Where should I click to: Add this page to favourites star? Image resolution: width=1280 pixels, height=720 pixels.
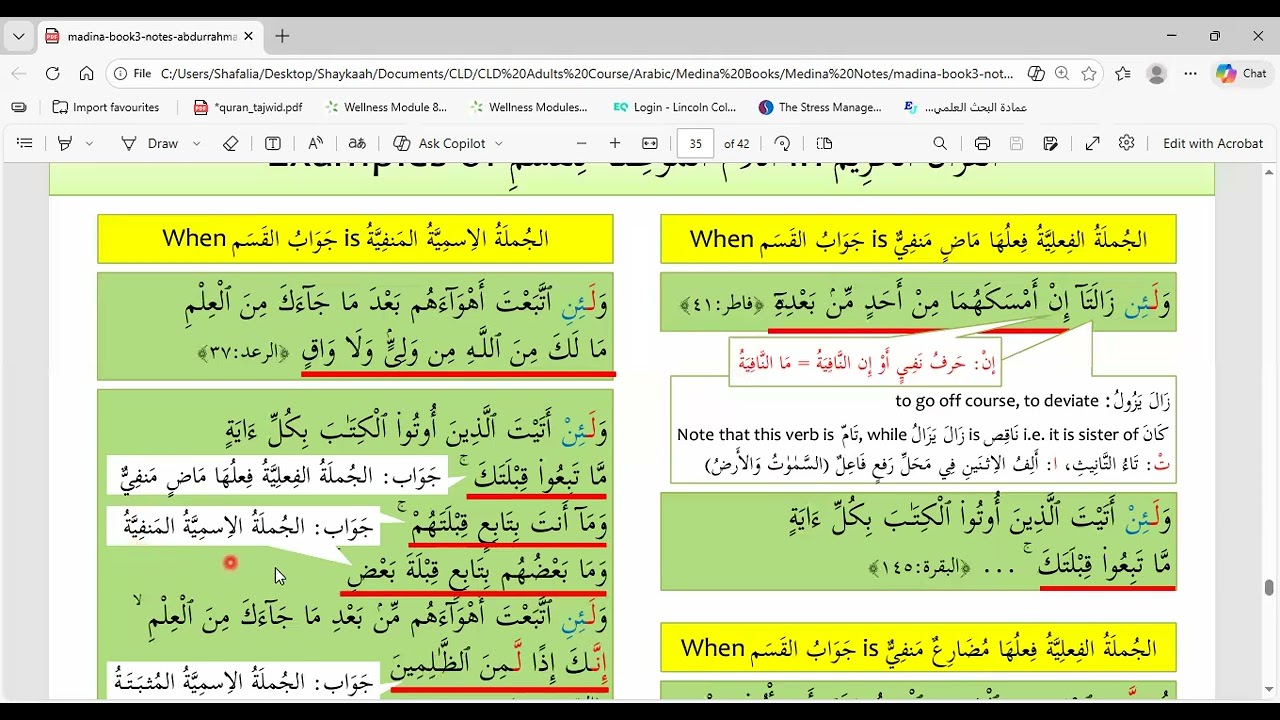1089,73
